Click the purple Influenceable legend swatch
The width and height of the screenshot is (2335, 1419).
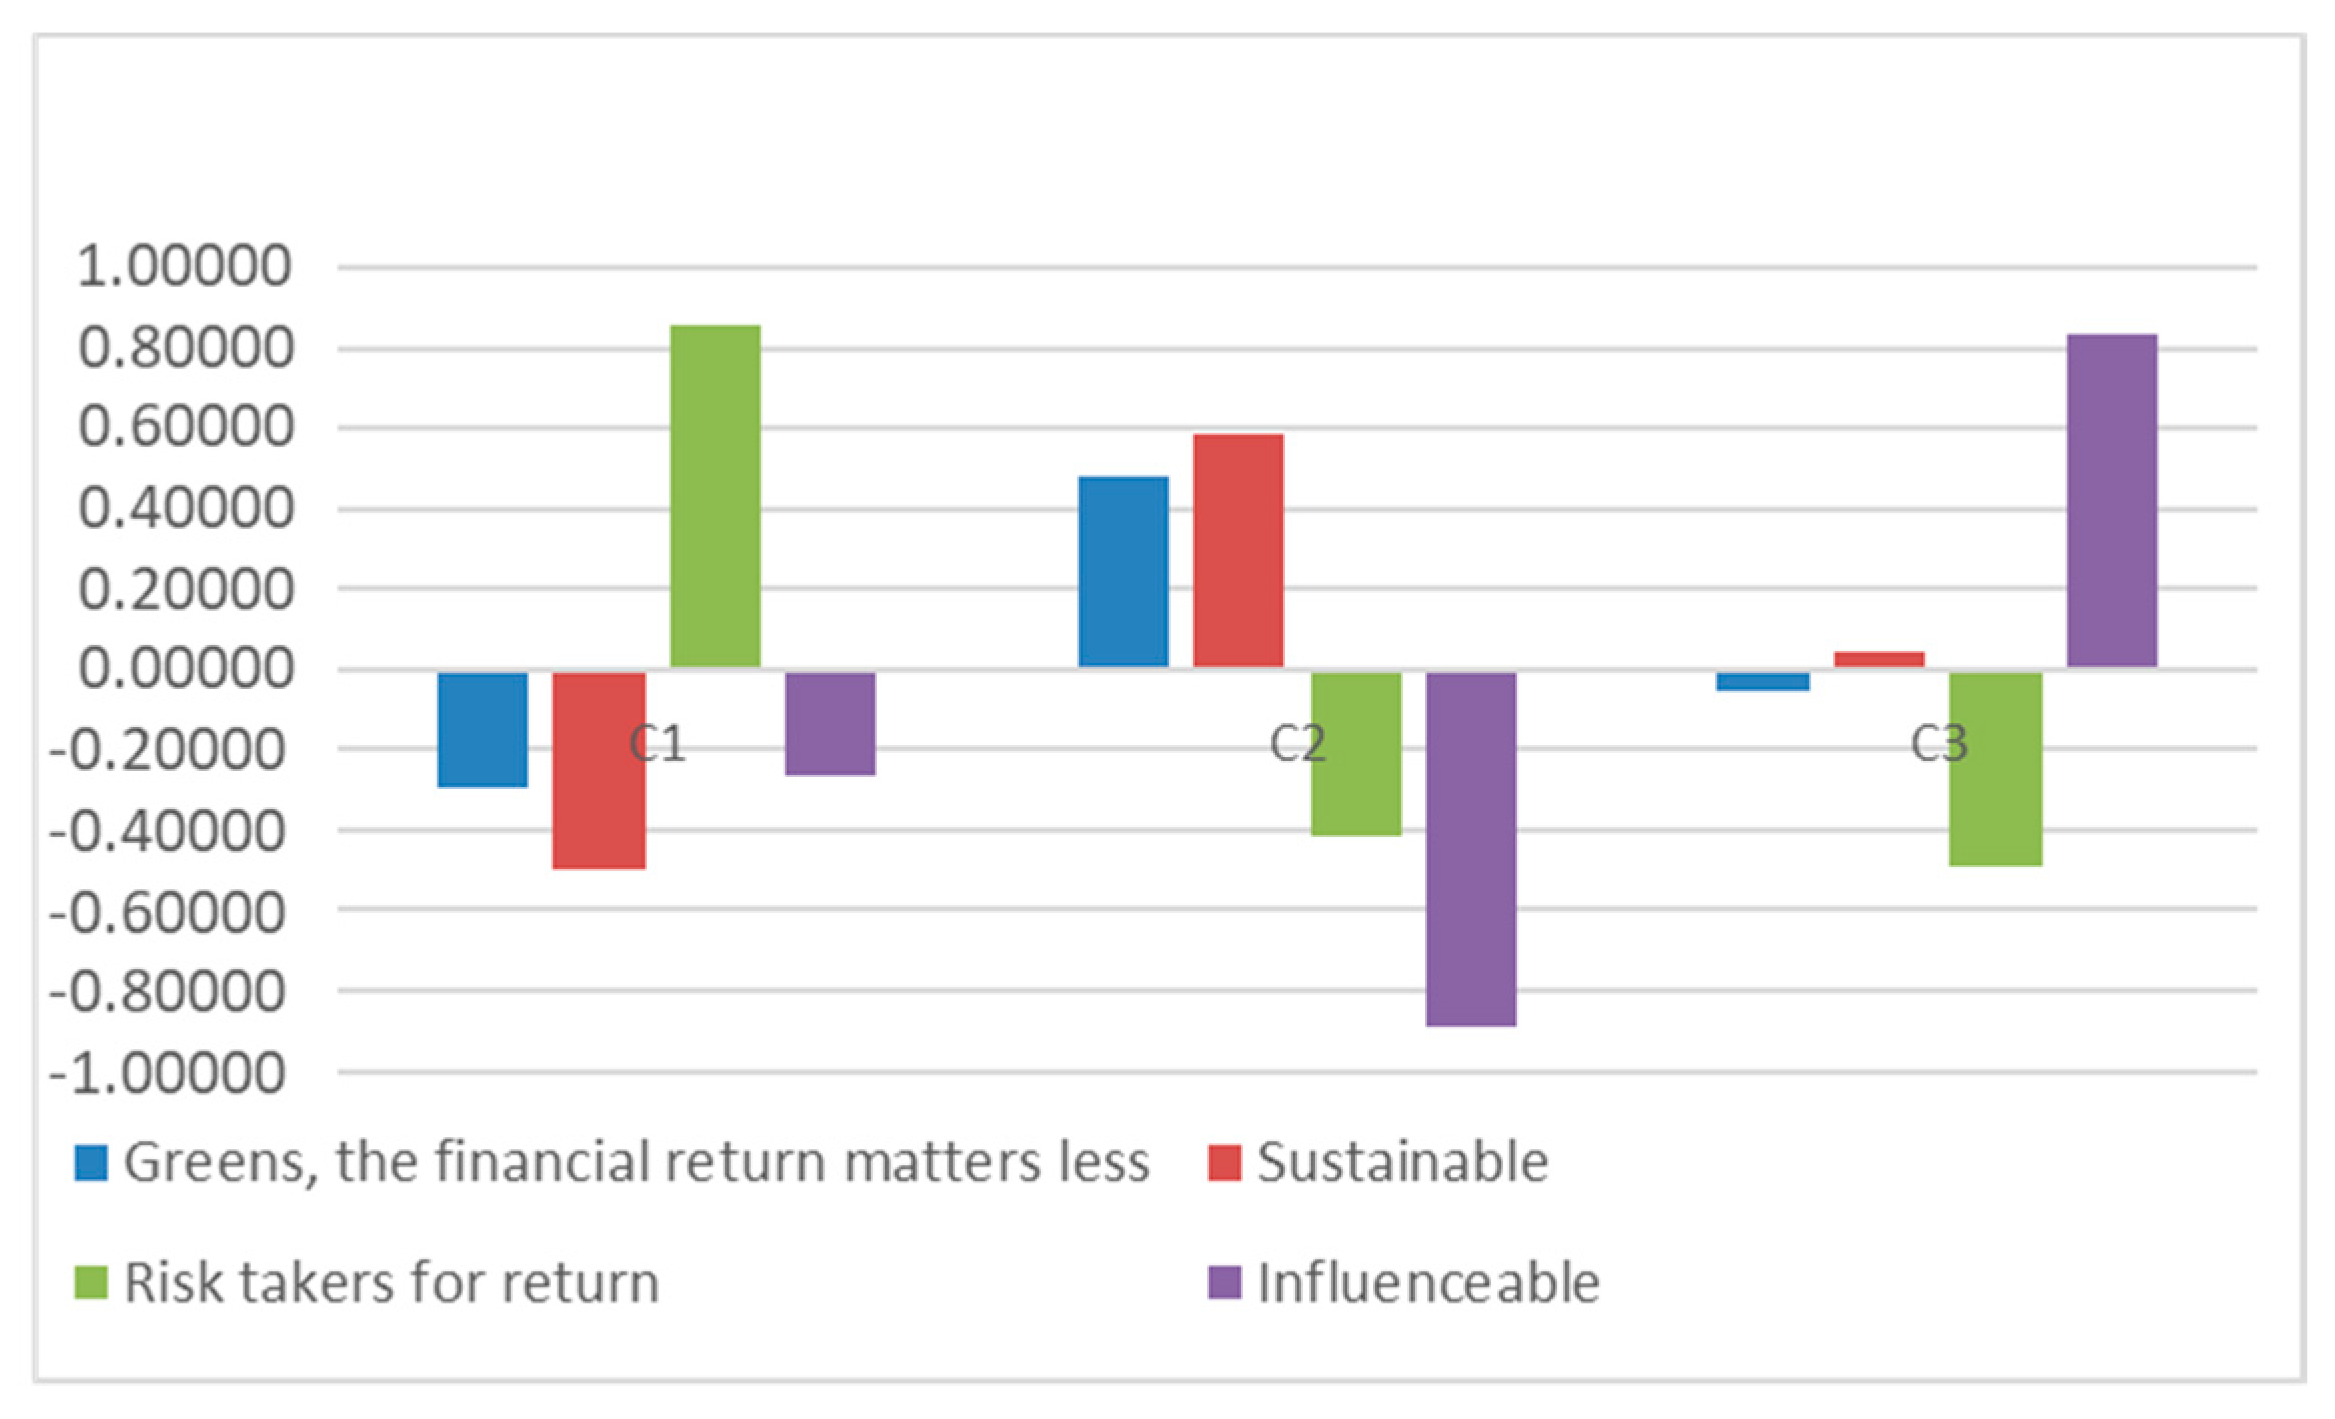[1224, 1283]
